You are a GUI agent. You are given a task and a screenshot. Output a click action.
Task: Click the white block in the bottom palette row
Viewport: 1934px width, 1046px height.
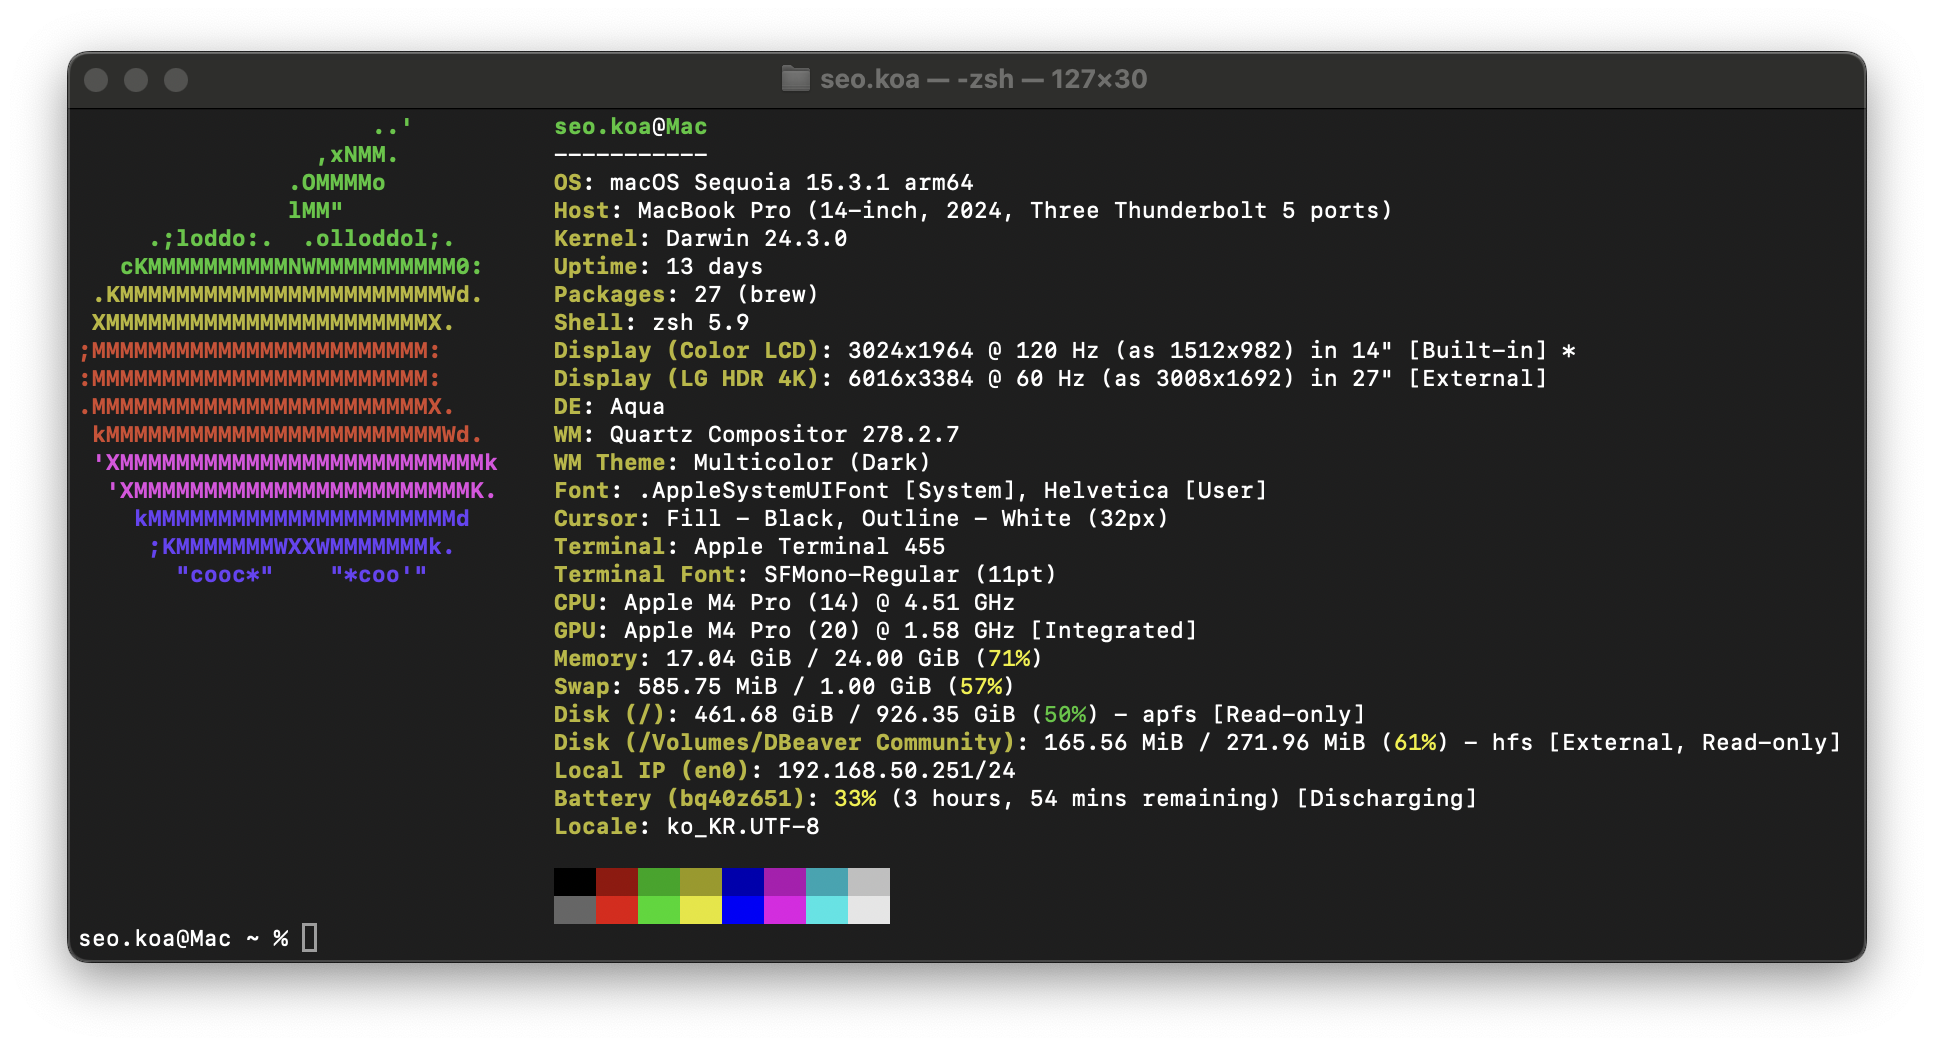pos(869,910)
